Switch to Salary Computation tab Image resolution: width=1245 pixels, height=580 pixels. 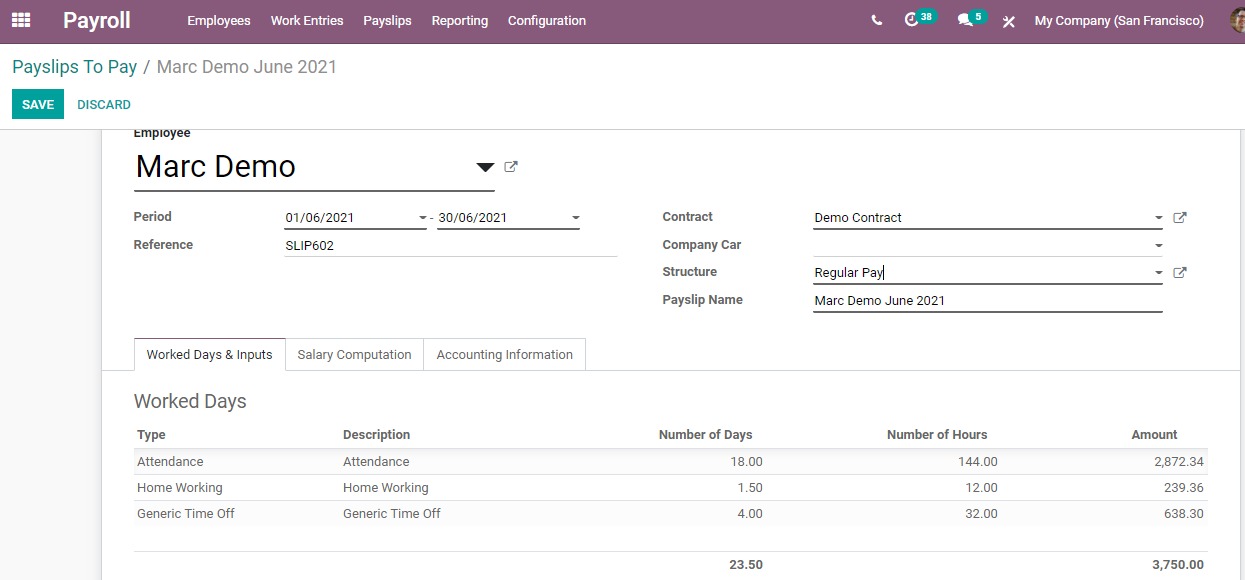click(x=354, y=354)
